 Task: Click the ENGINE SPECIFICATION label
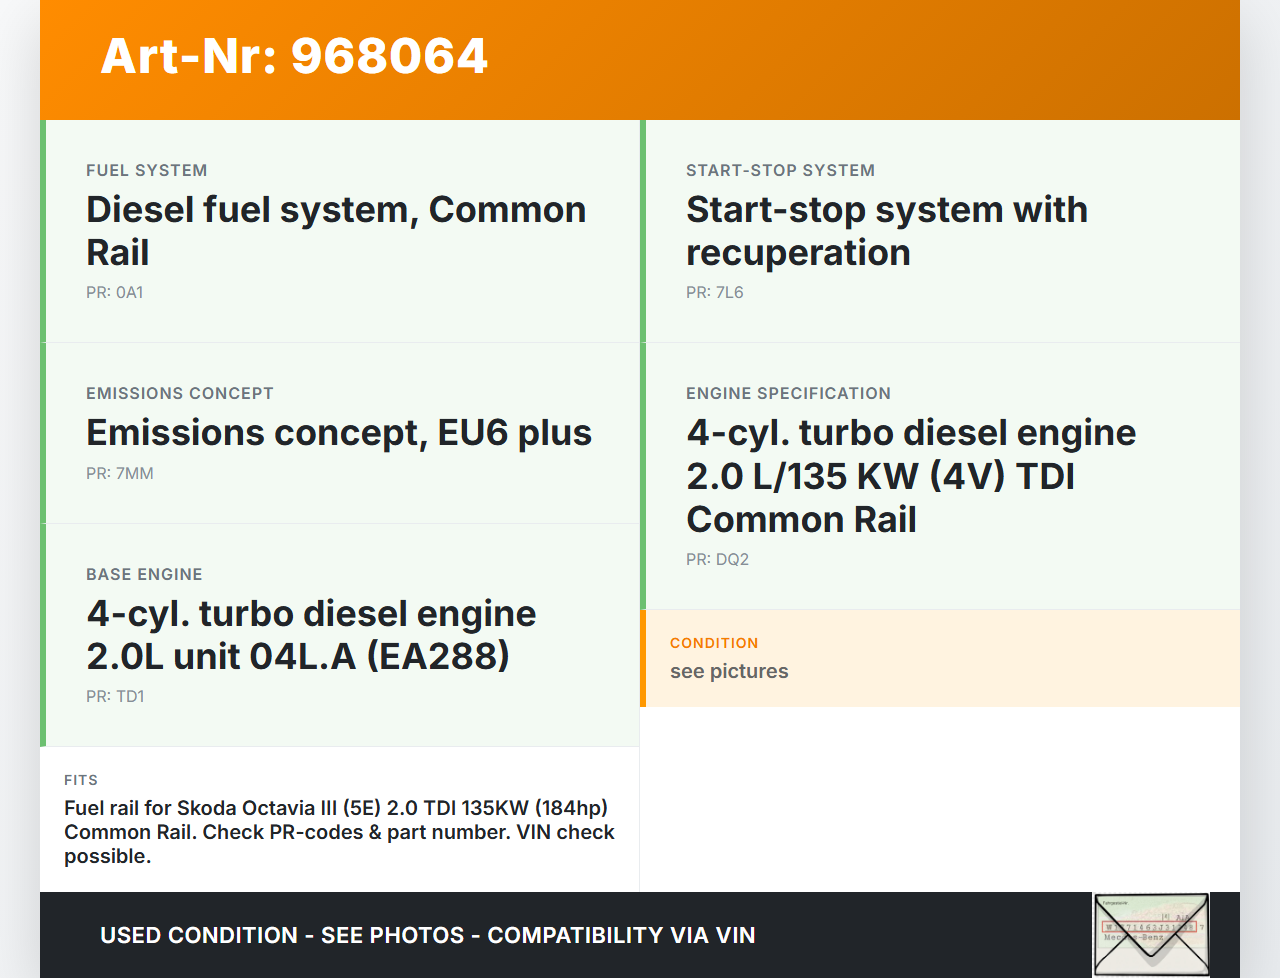788,394
